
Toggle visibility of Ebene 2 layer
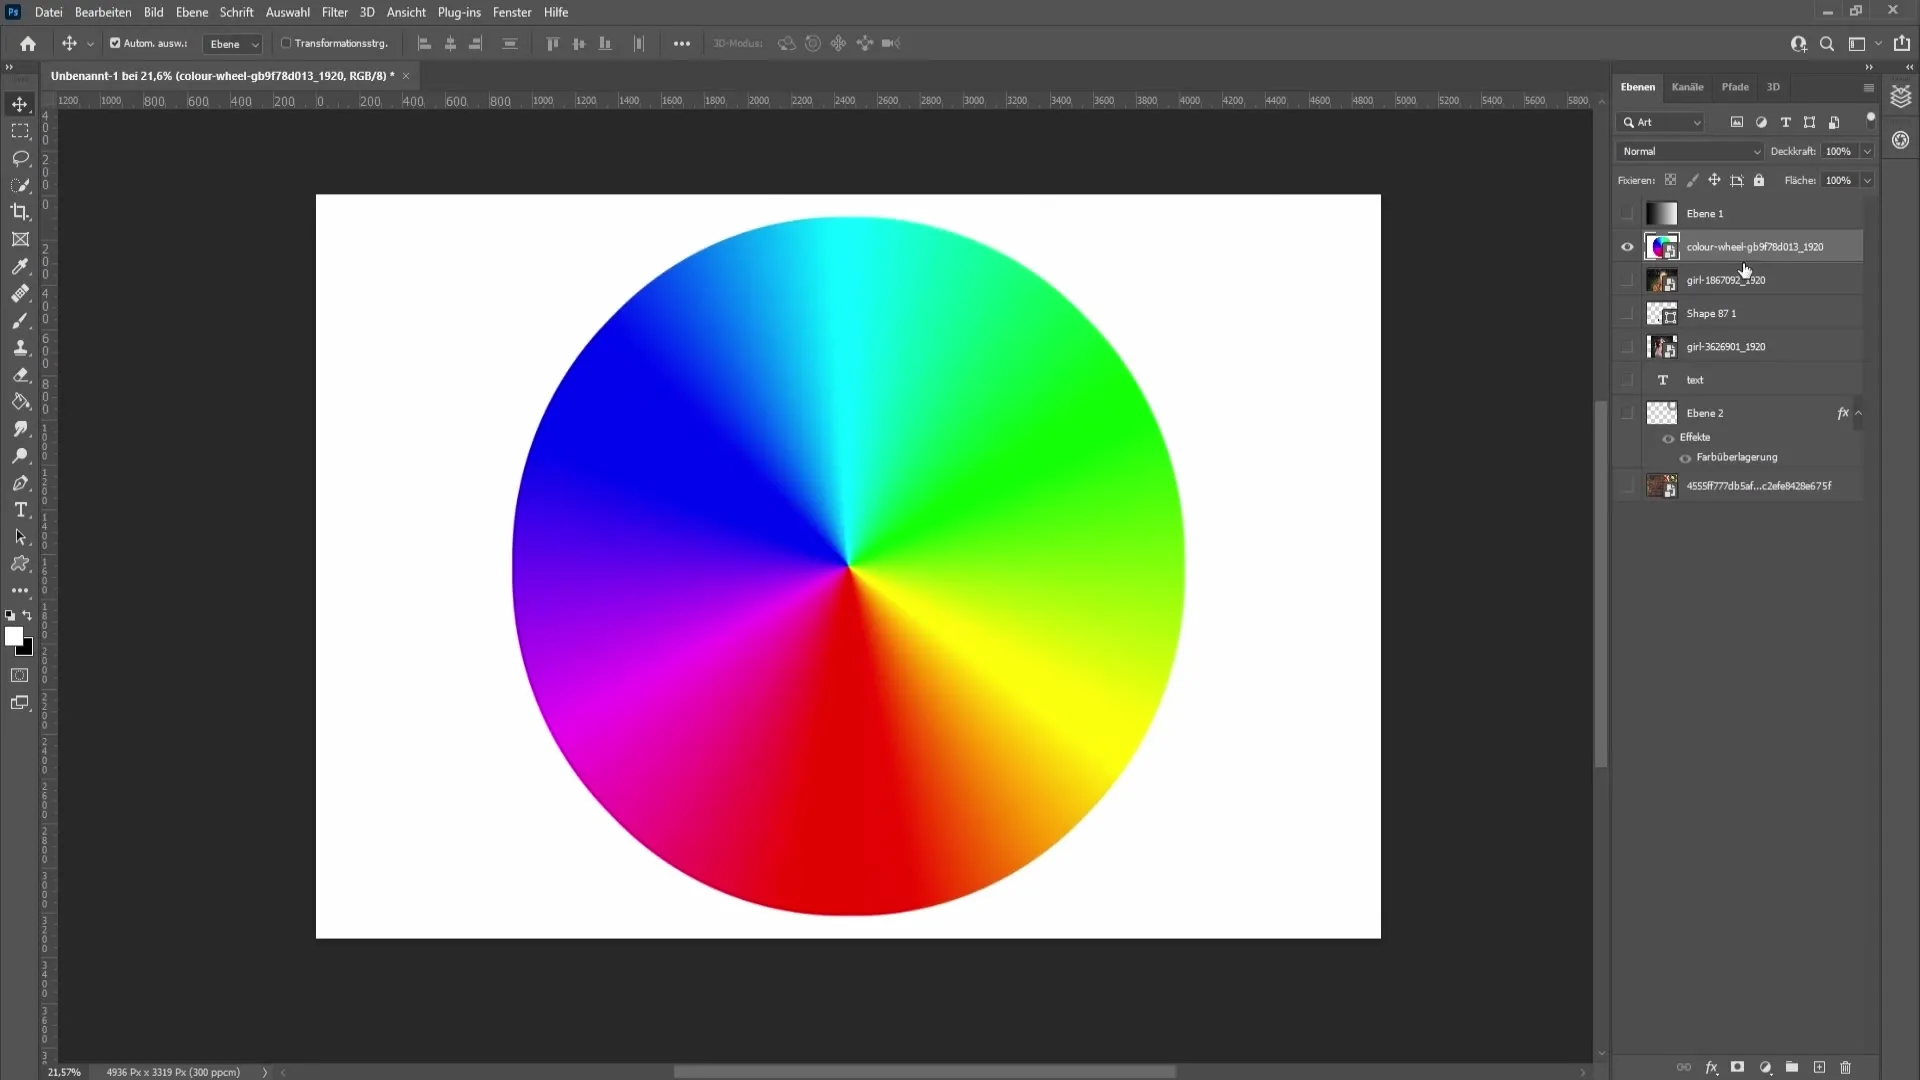pos(1627,413)
